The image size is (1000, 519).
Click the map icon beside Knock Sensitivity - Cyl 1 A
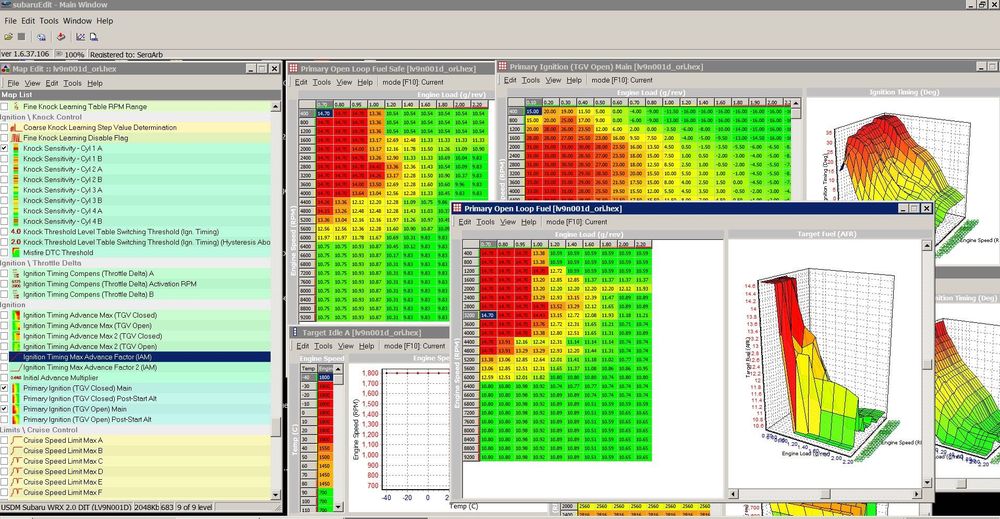tap(16, 148)
